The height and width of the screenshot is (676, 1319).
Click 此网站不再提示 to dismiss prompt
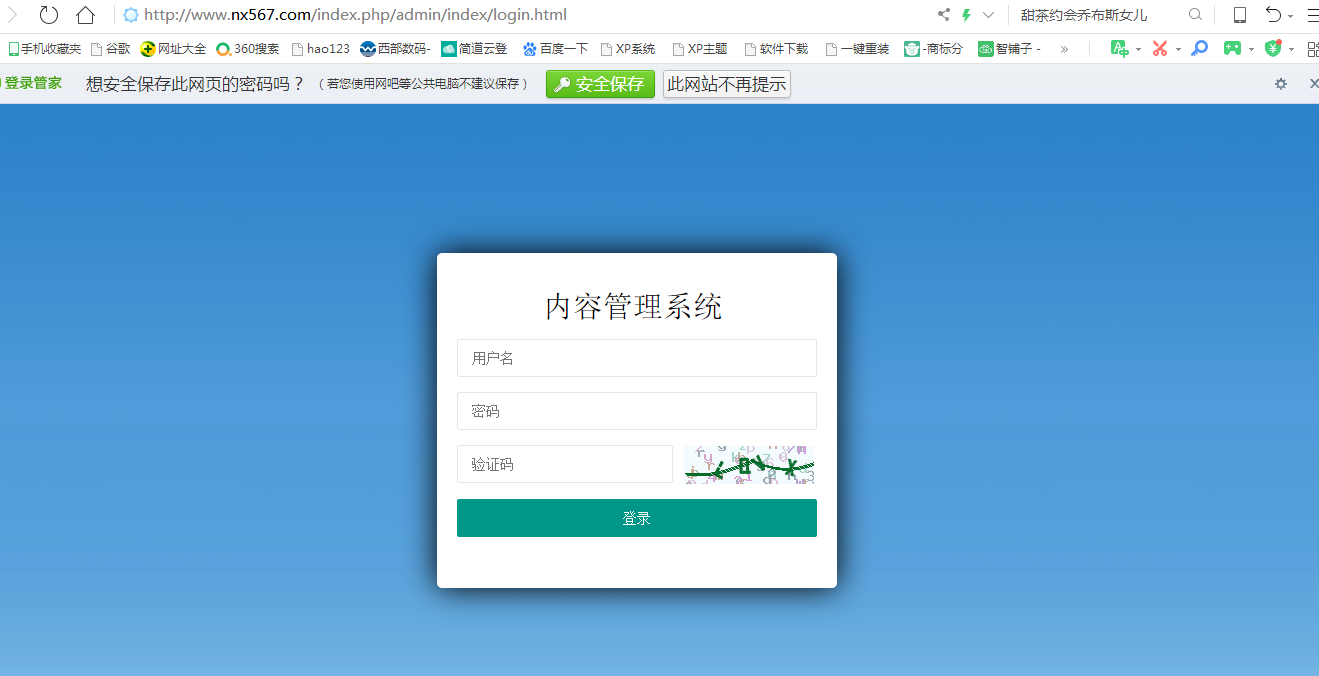pyautogui.click(x=726, y=84)
